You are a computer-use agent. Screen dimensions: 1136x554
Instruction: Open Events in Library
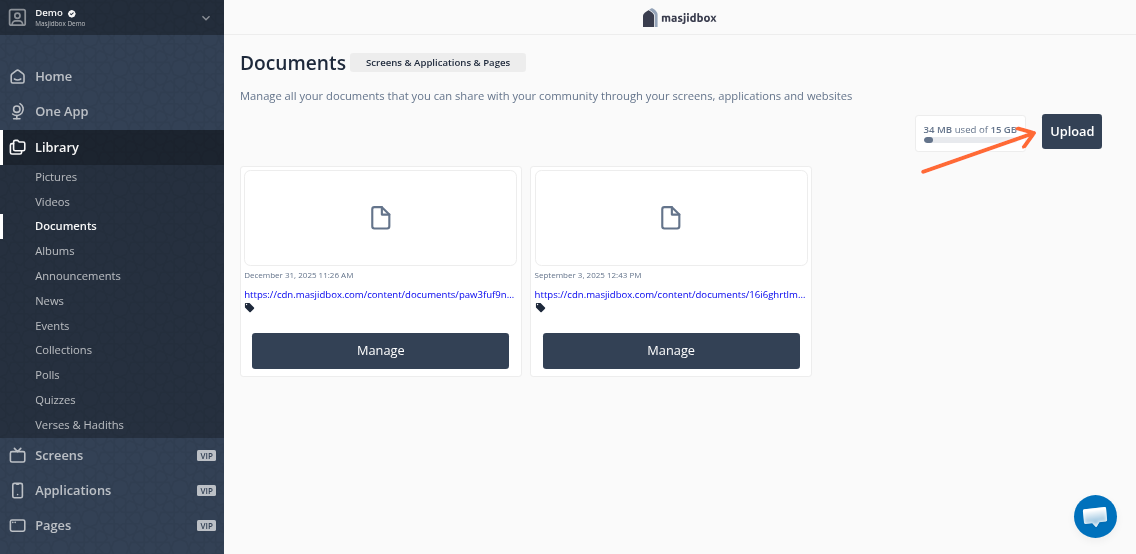[x=52, y=326]
